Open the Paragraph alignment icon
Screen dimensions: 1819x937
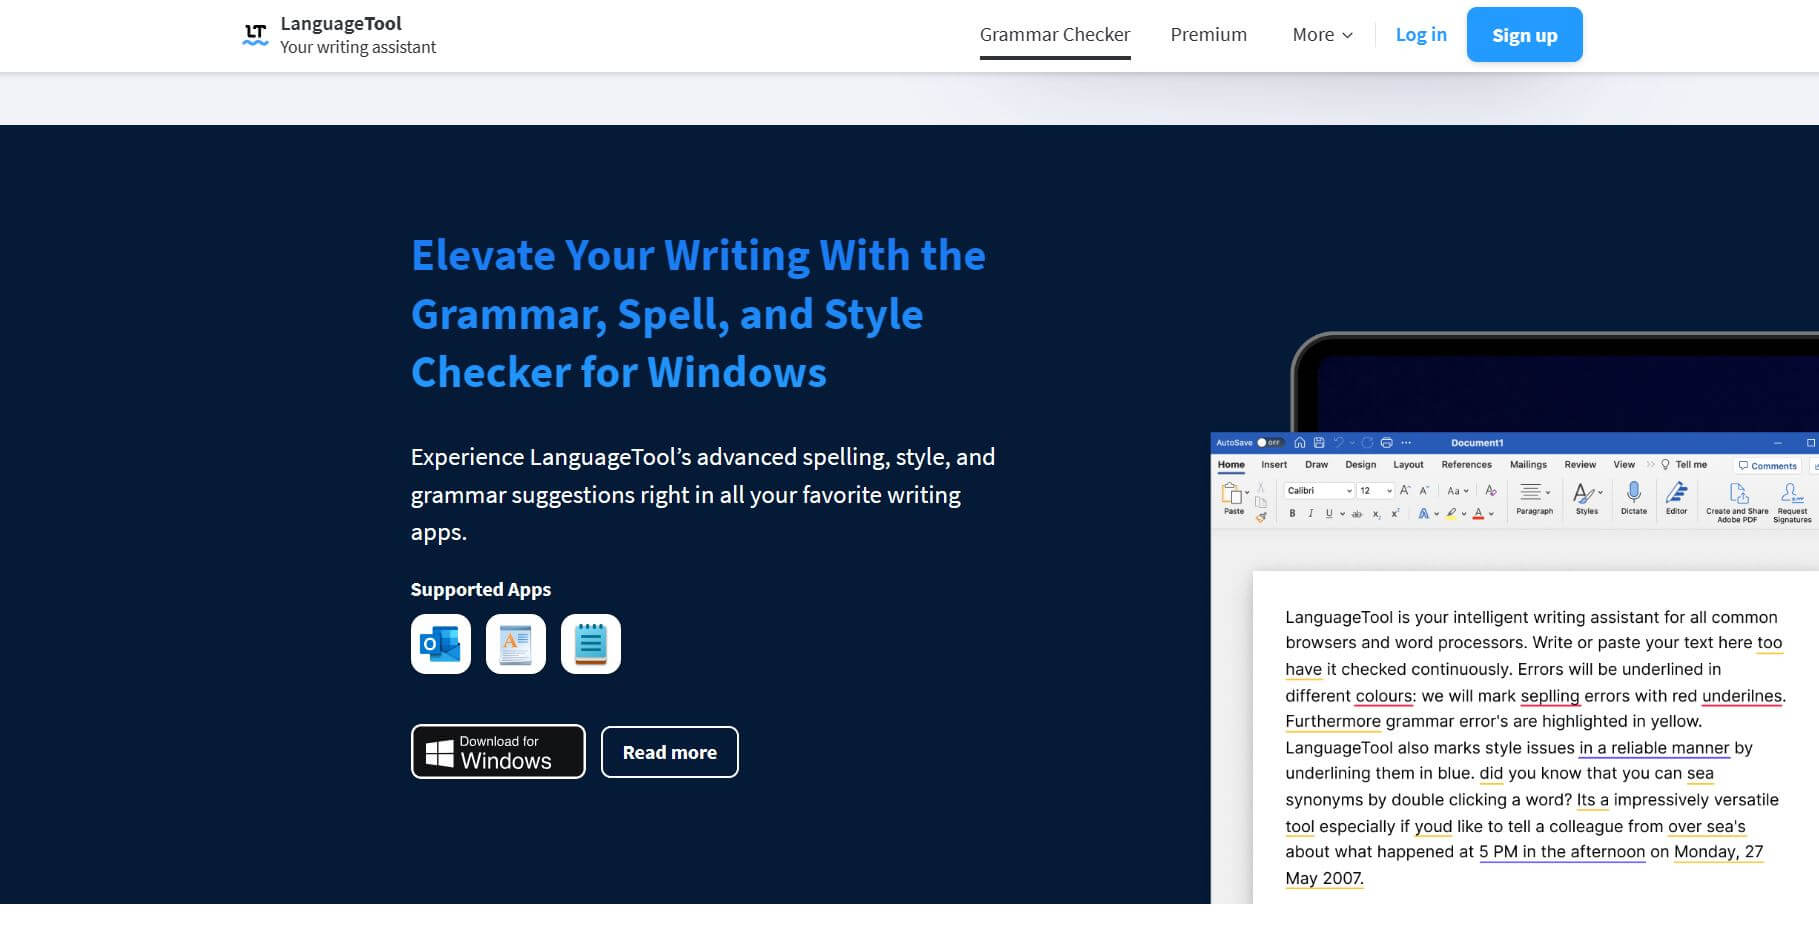pos(1530,492)
